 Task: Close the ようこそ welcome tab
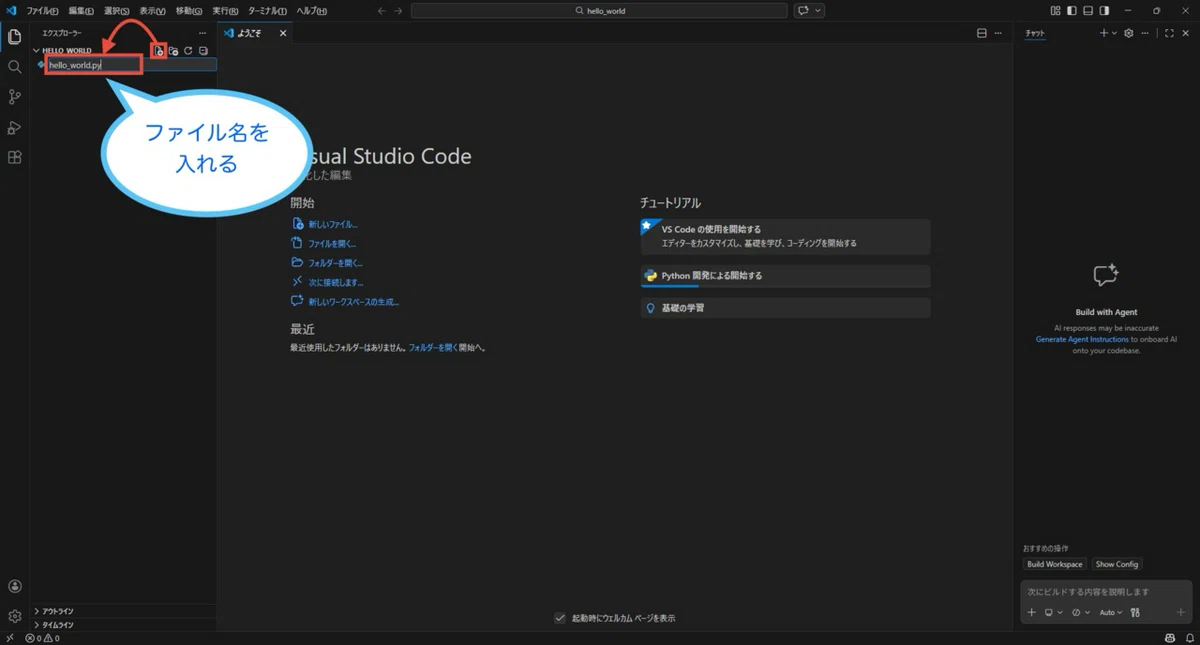pos(283,33)
